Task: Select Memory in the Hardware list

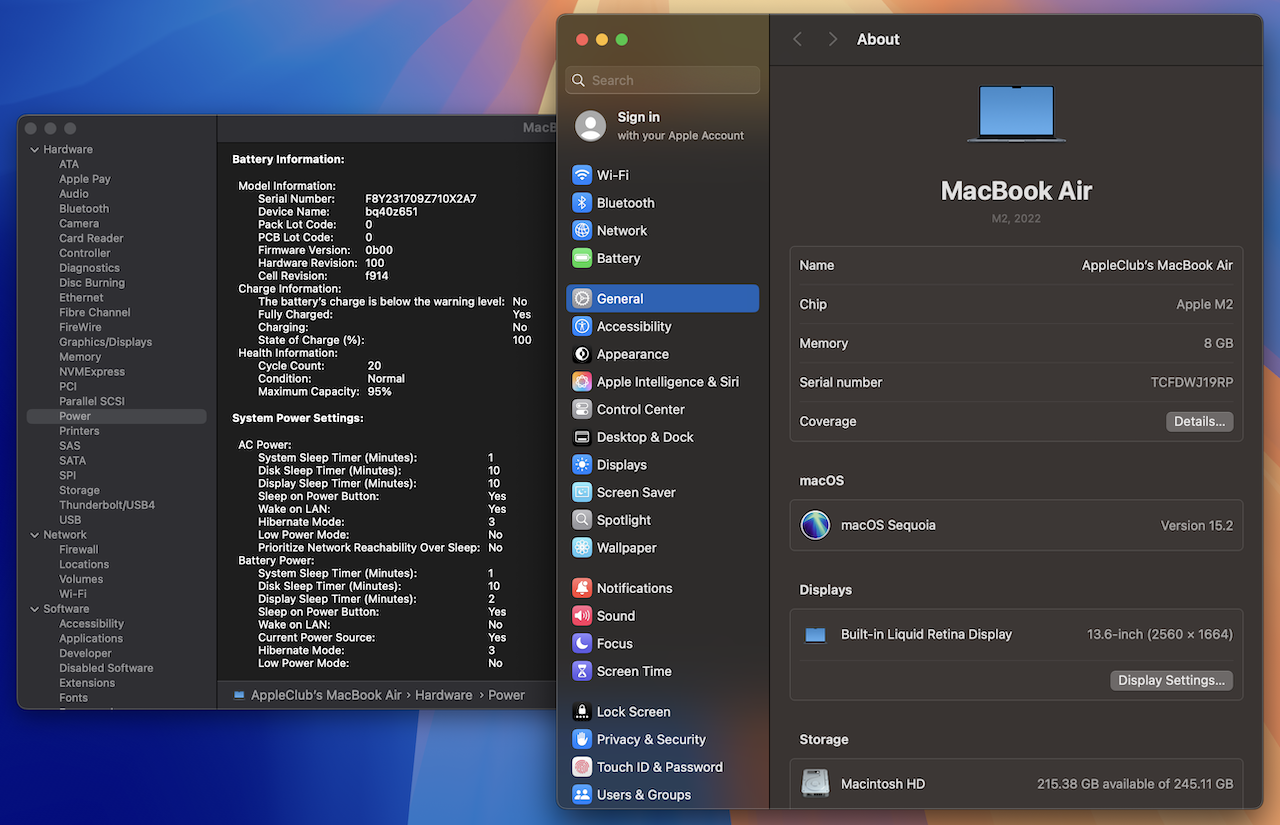Action: coord(80,357)
